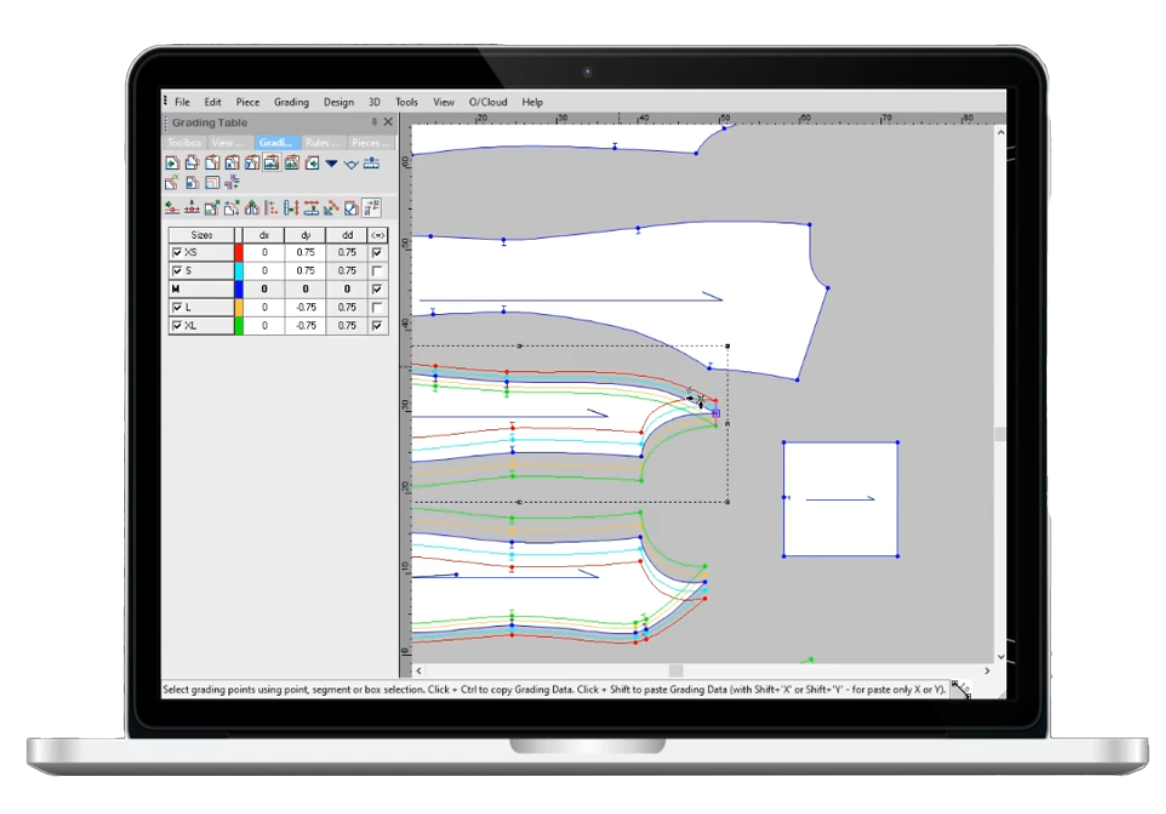The image size is (1166, 814).
Task: Click the horizontal scrollbar right arrow
Action: (987, 671)
